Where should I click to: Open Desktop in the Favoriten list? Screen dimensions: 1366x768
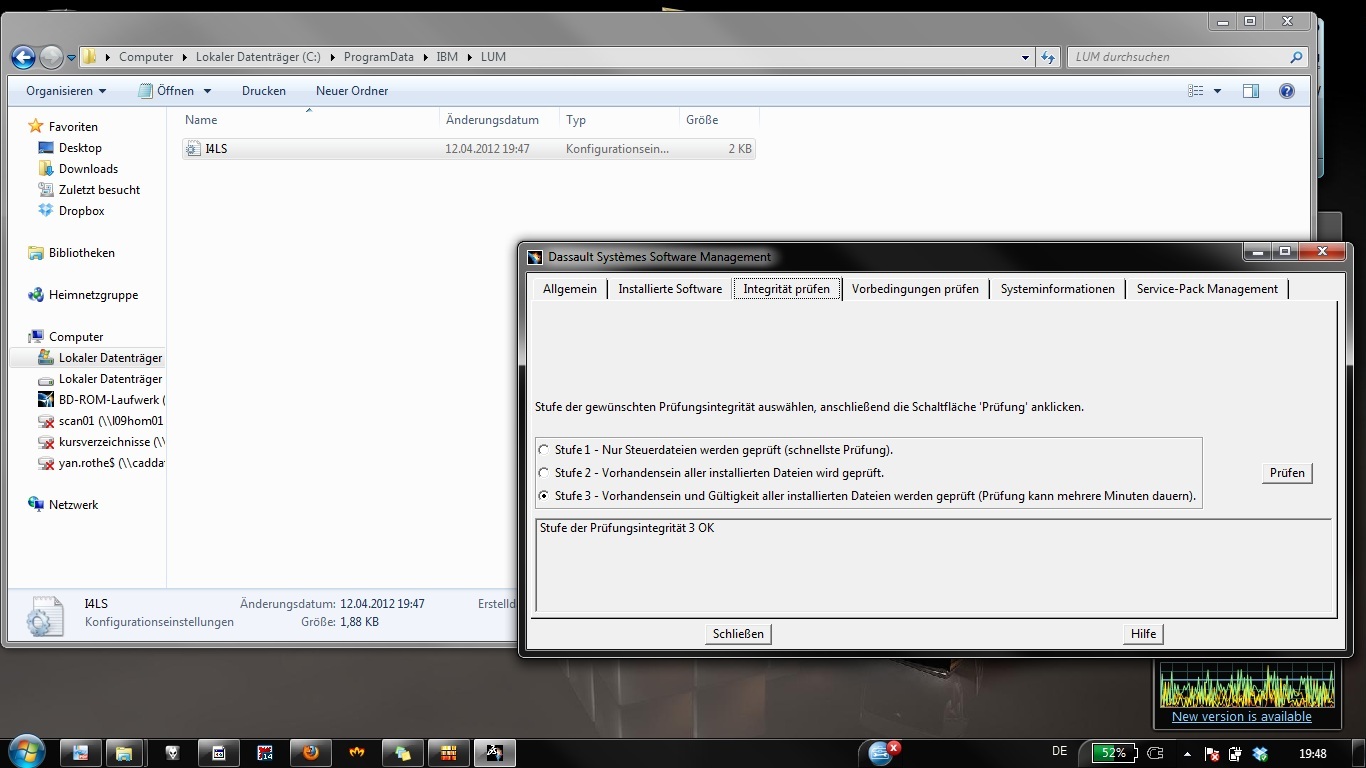click(80, 148)
